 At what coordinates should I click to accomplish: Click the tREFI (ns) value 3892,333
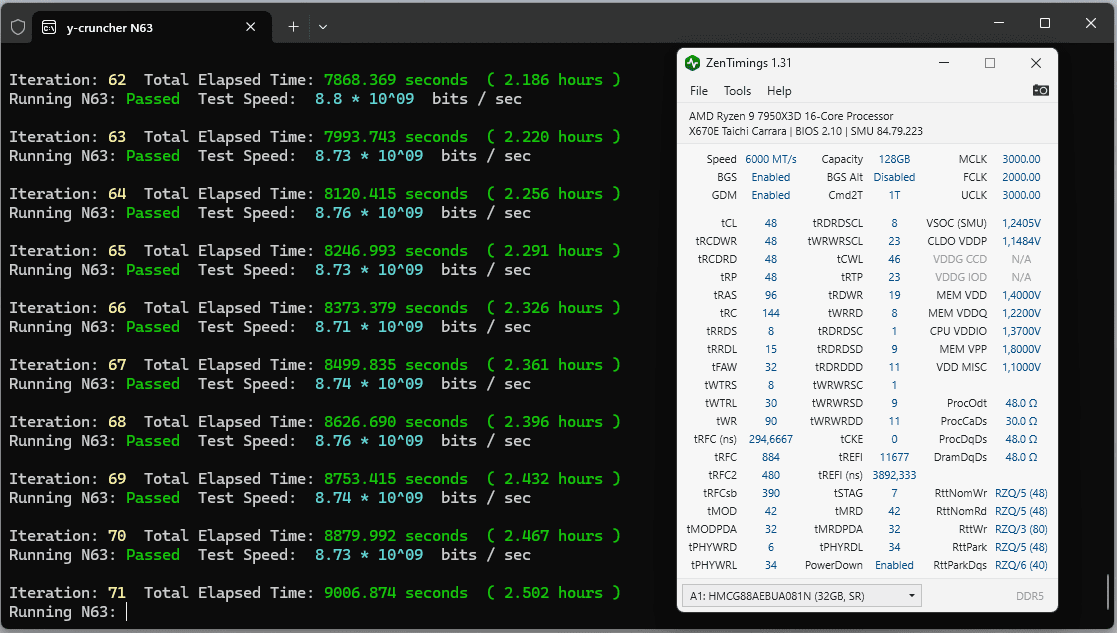pos(894,475)
